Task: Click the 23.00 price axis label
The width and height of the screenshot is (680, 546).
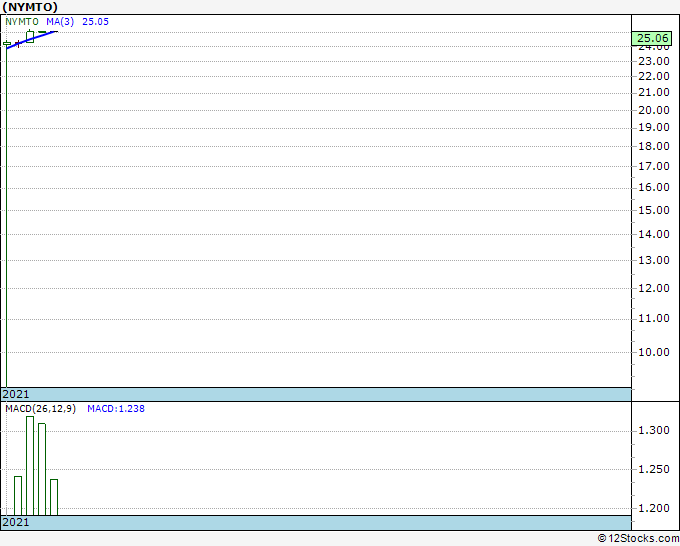Action: (654, 61)
